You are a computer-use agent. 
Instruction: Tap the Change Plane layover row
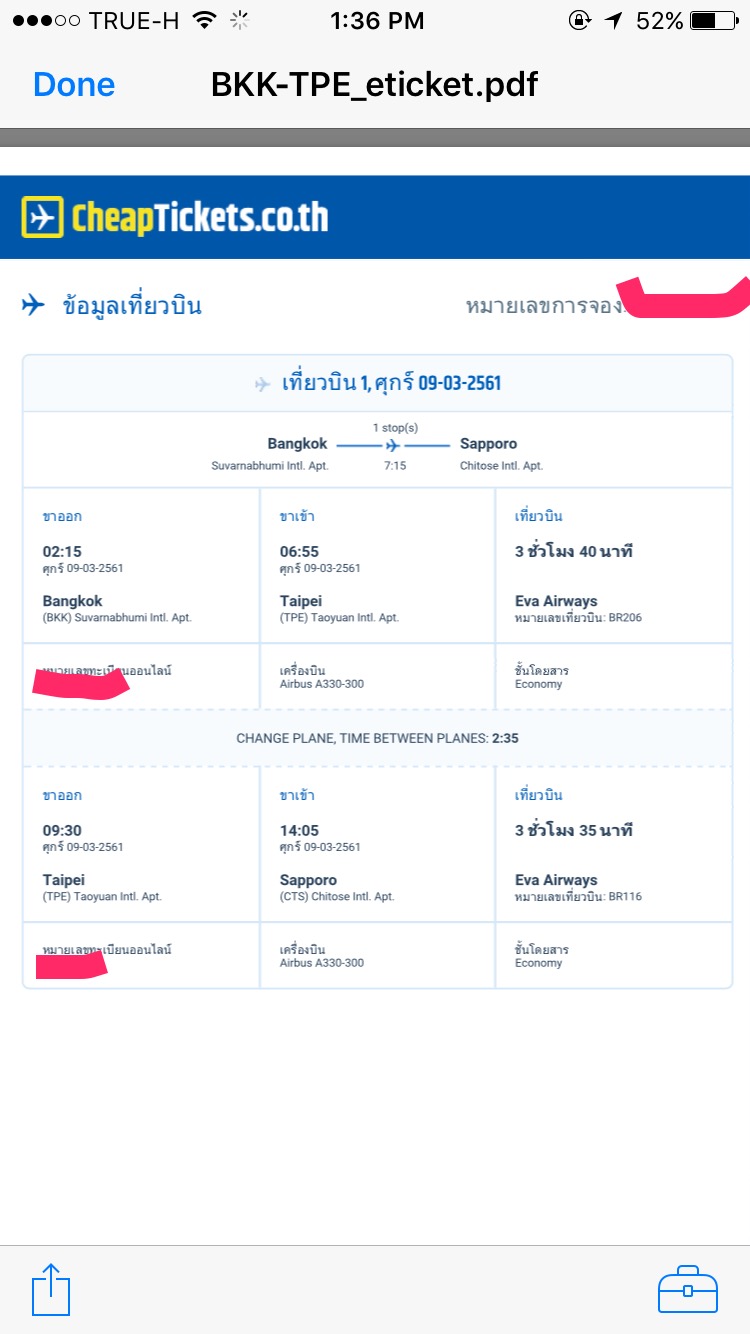(377, 738)
